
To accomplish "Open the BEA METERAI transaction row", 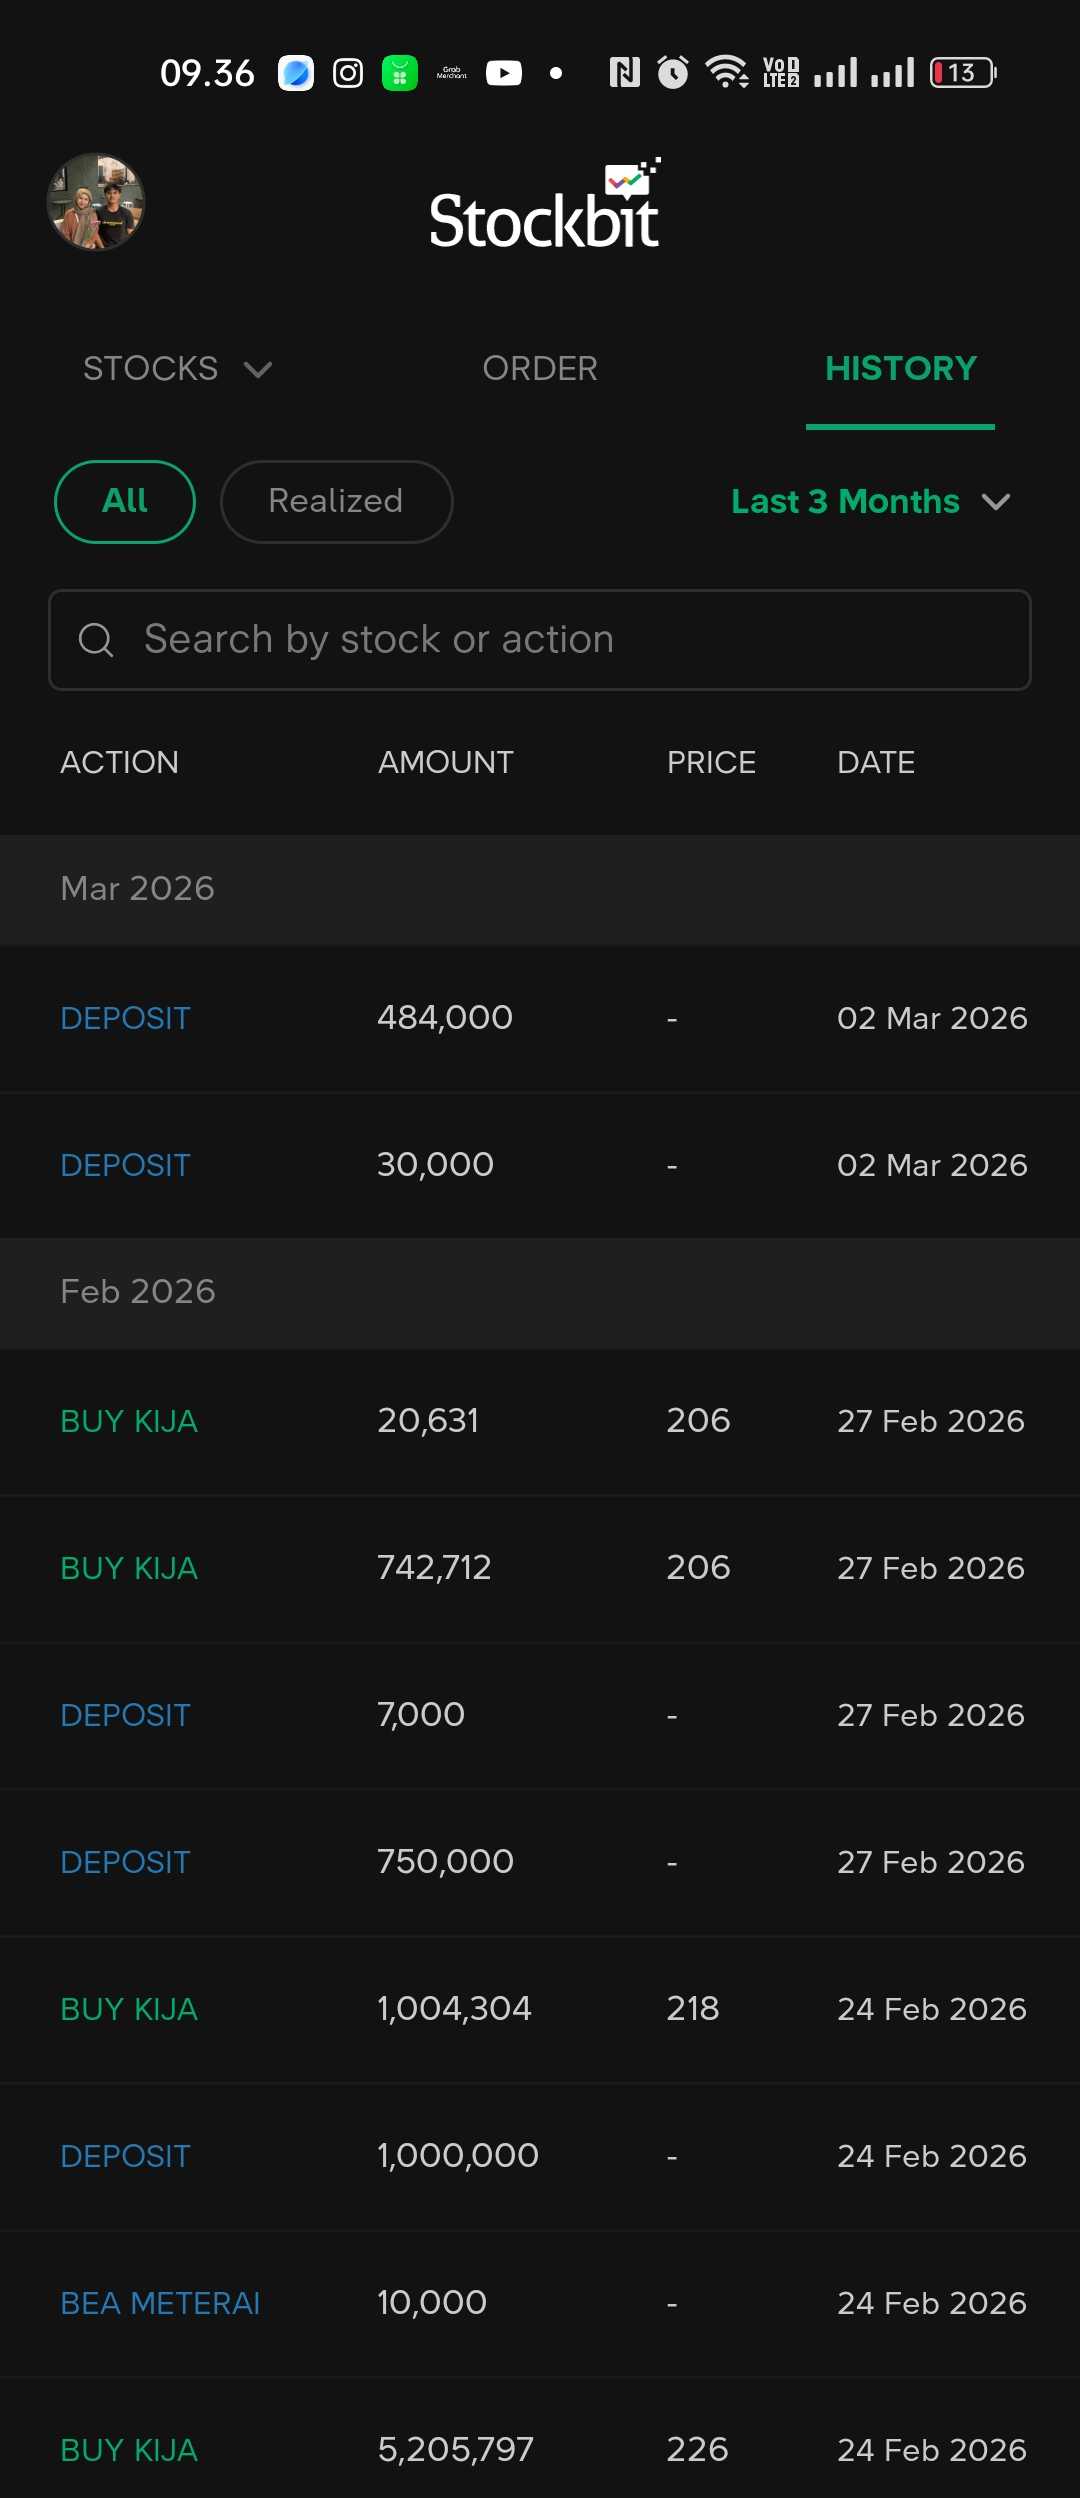I will [540, 2303].
